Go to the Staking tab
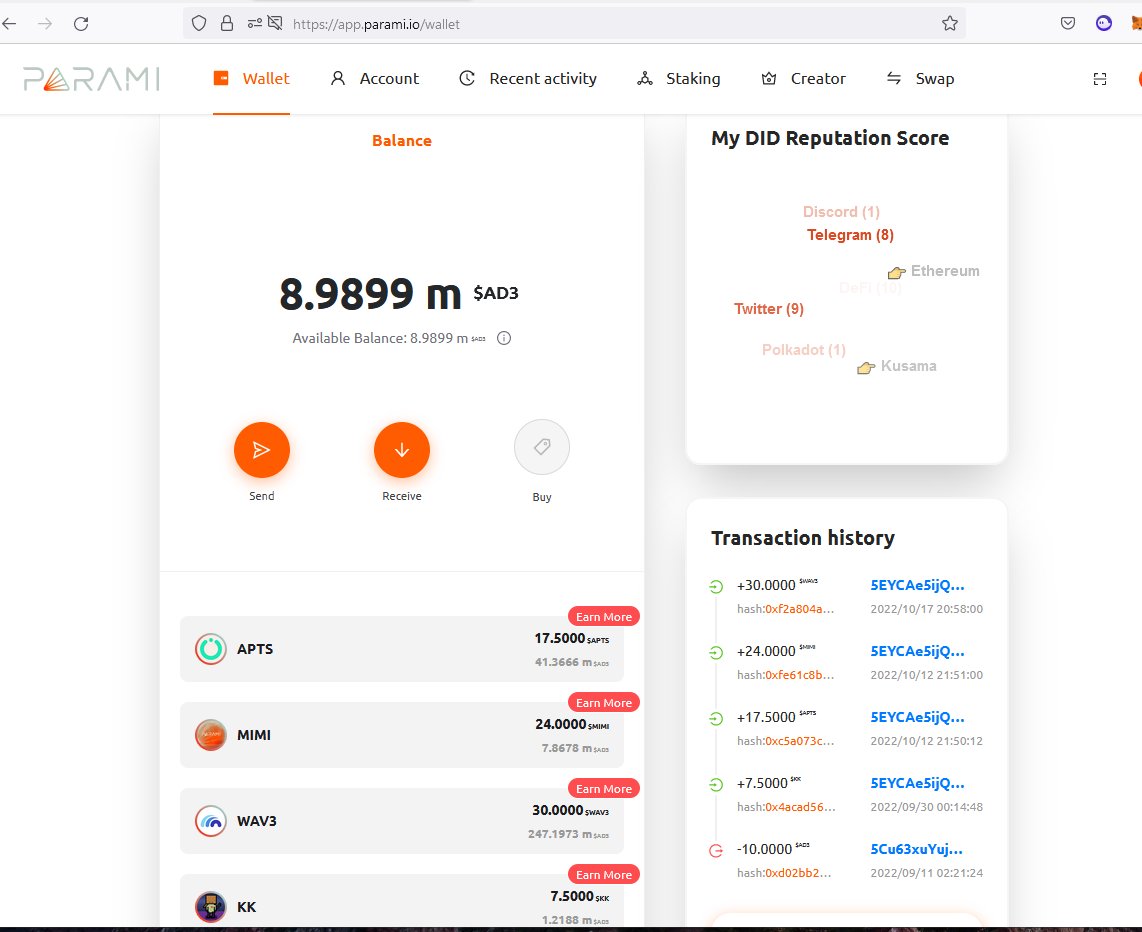 pyautogui.click(x=679, y=79)
